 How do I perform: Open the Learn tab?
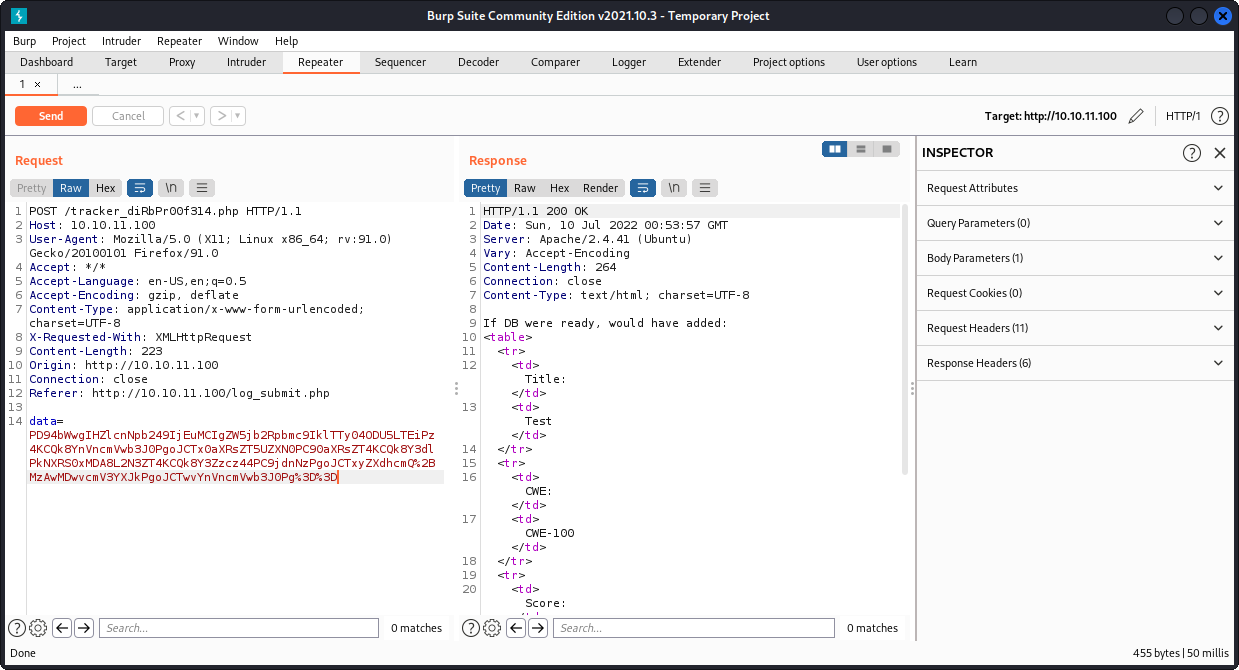click(x=963, y=62)
